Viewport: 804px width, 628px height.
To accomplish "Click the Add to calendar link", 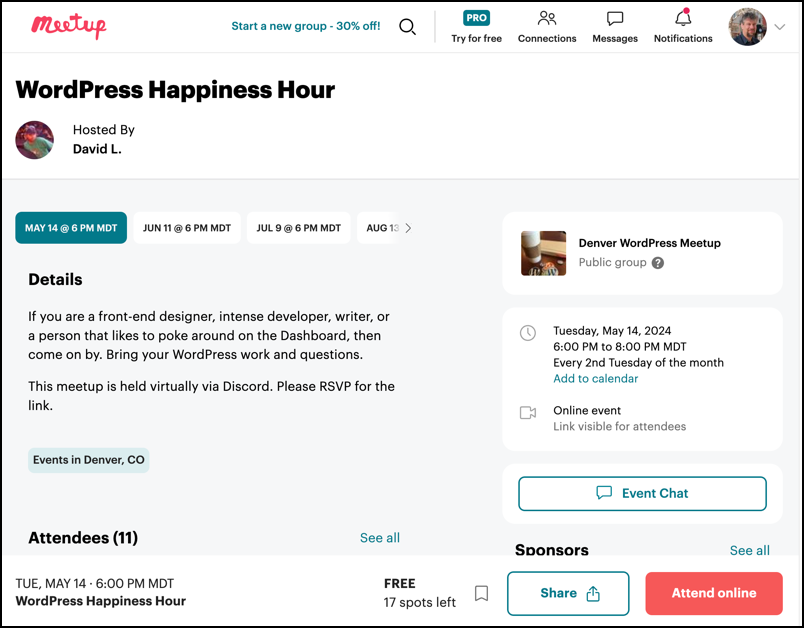I will tap(595, 379).
